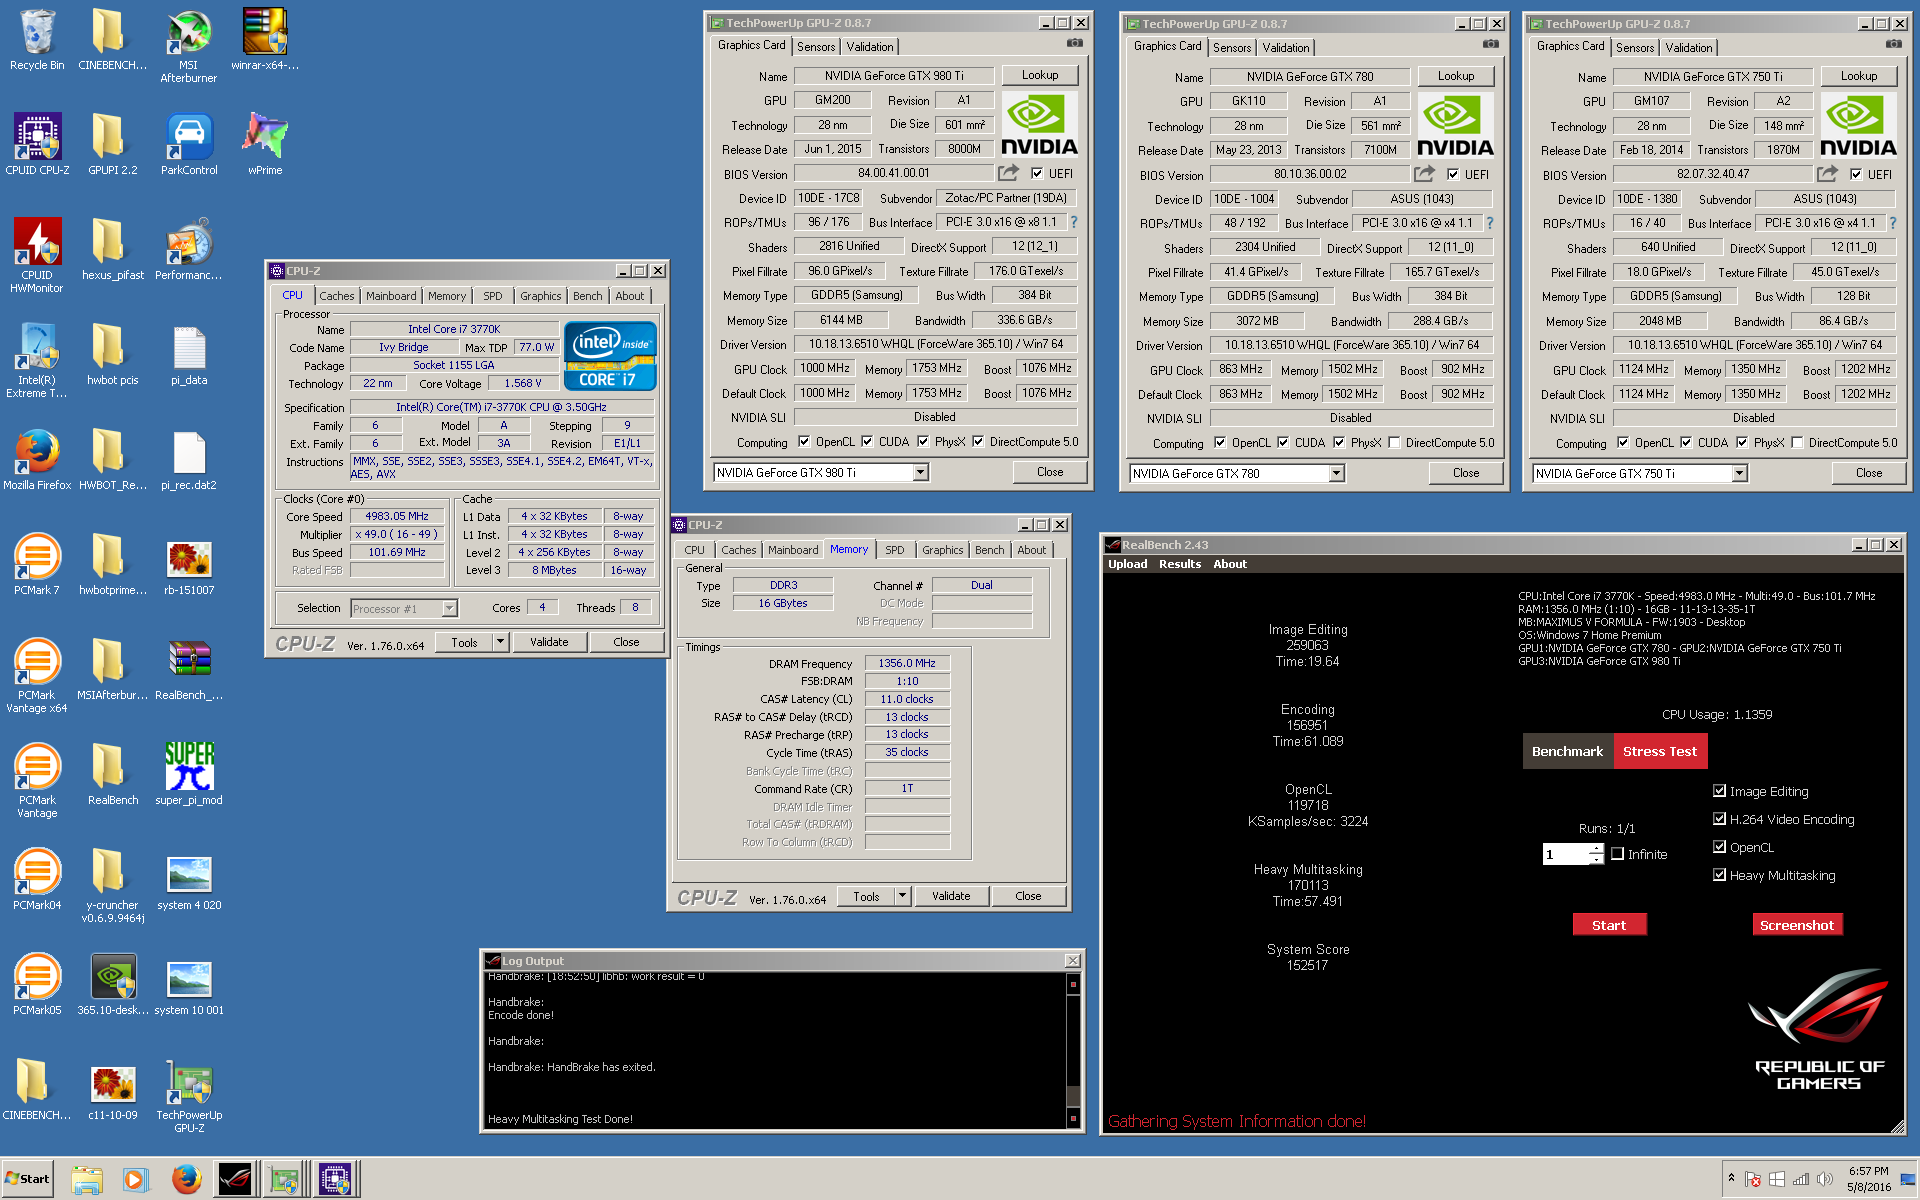
Task: Switch to SPD tab in CPU-Z CPU window
Action: [493, 296]
